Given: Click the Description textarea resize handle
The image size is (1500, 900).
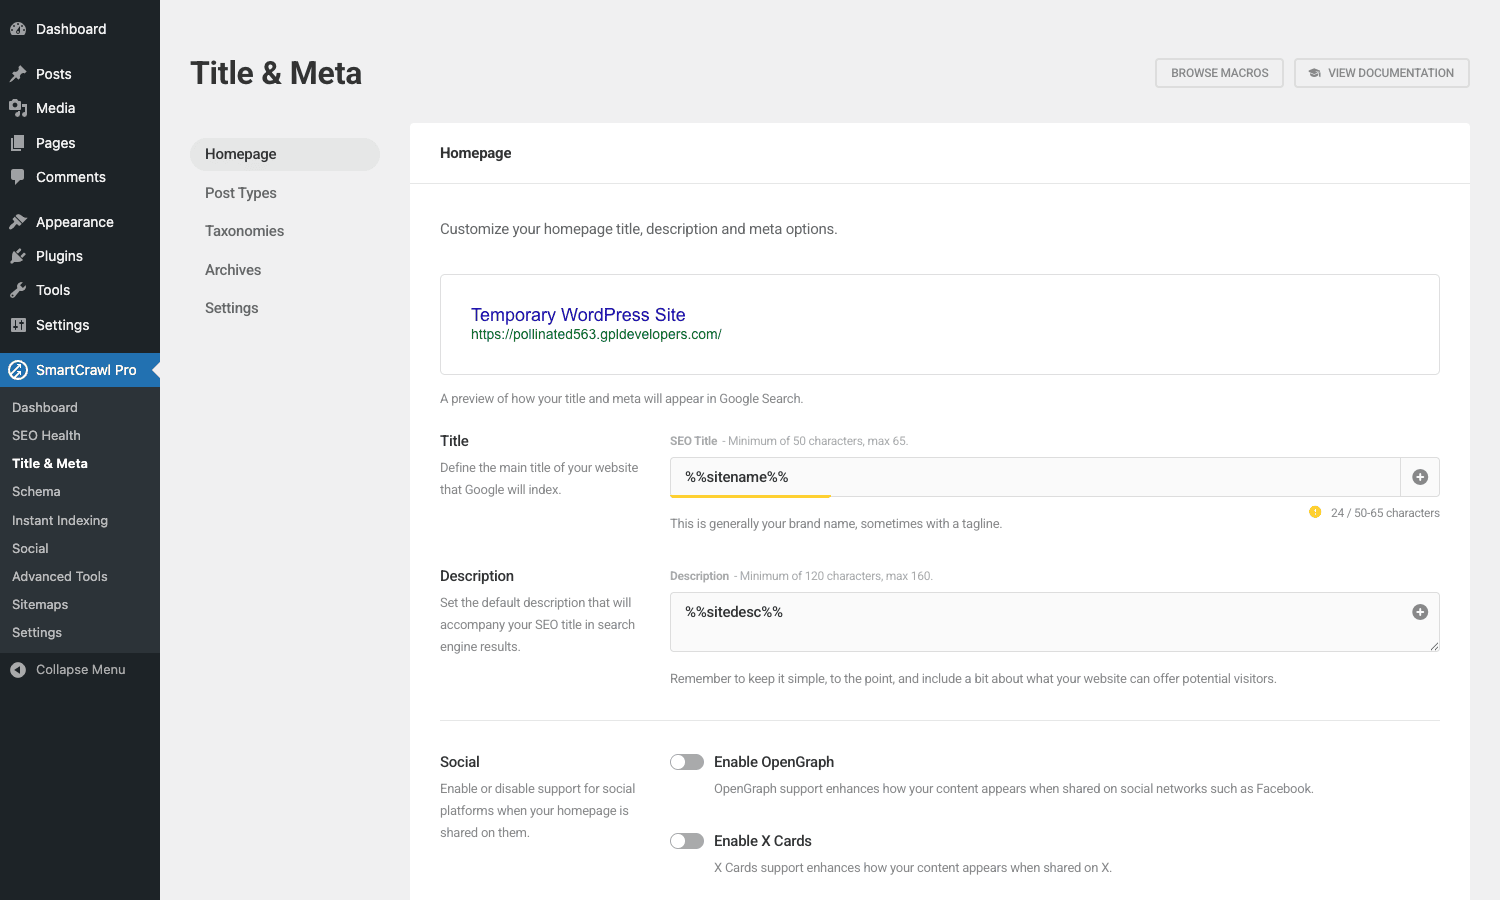Looking at the screenshot, I should point(1434,646).
